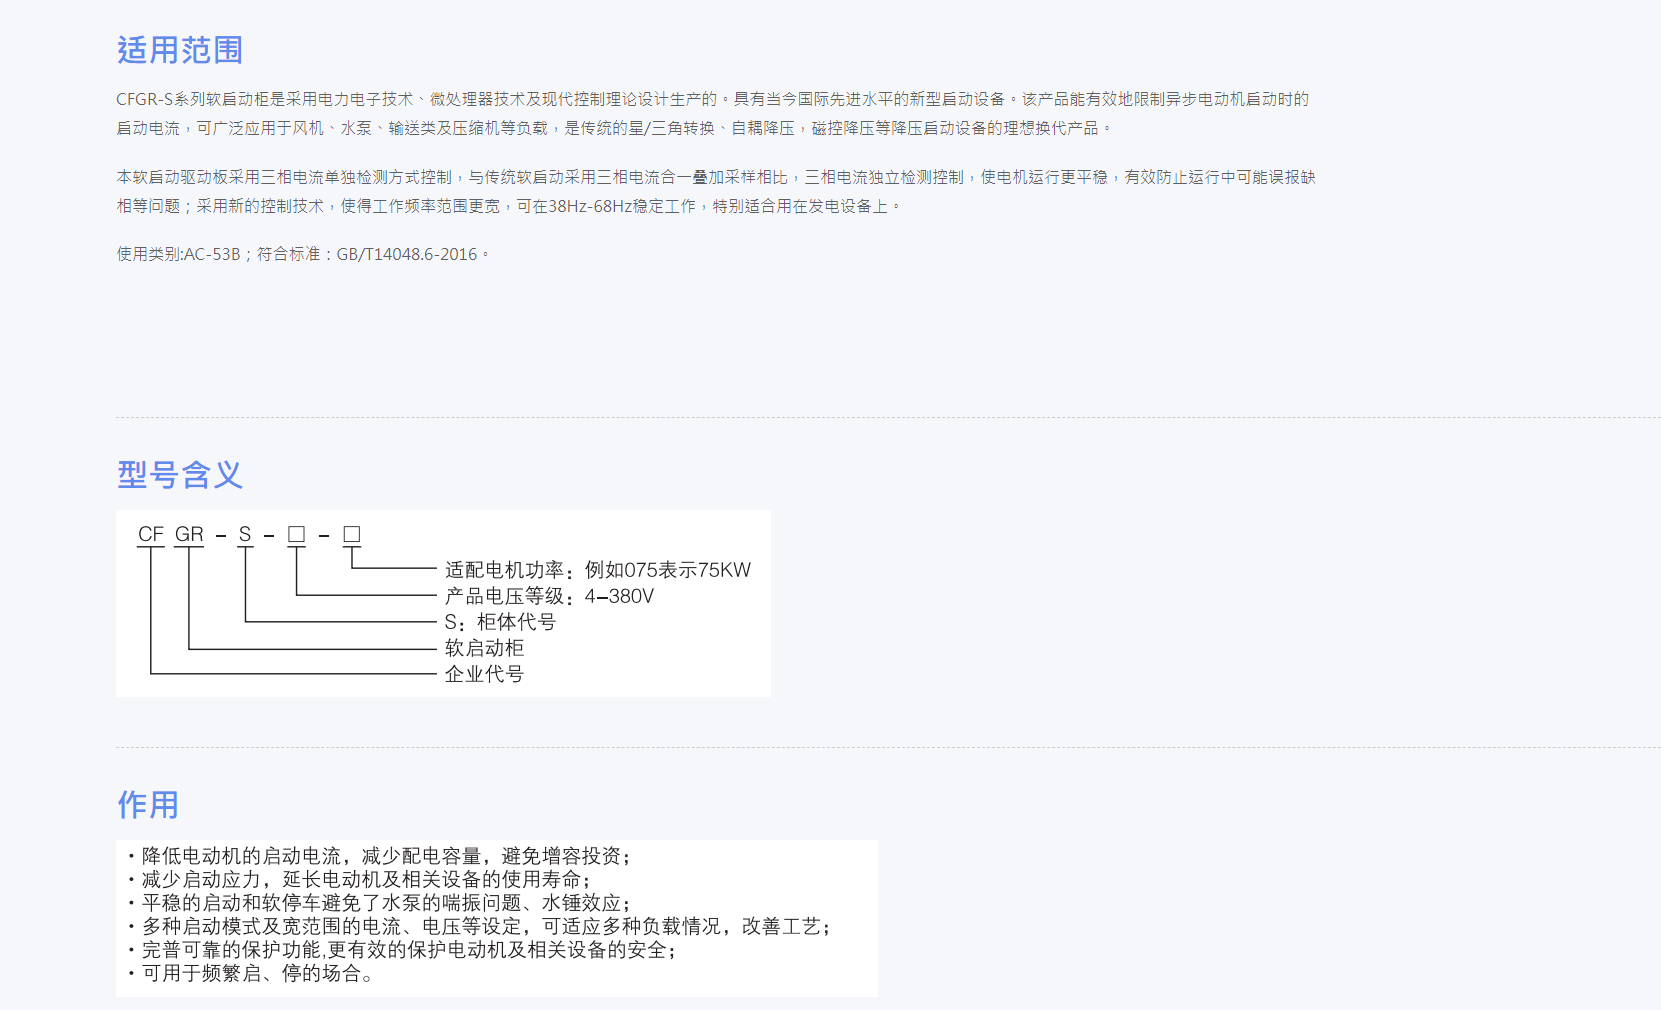Click the last empty square in model code
Screen dimensions: 1661x1010
(x=351, y=534)
